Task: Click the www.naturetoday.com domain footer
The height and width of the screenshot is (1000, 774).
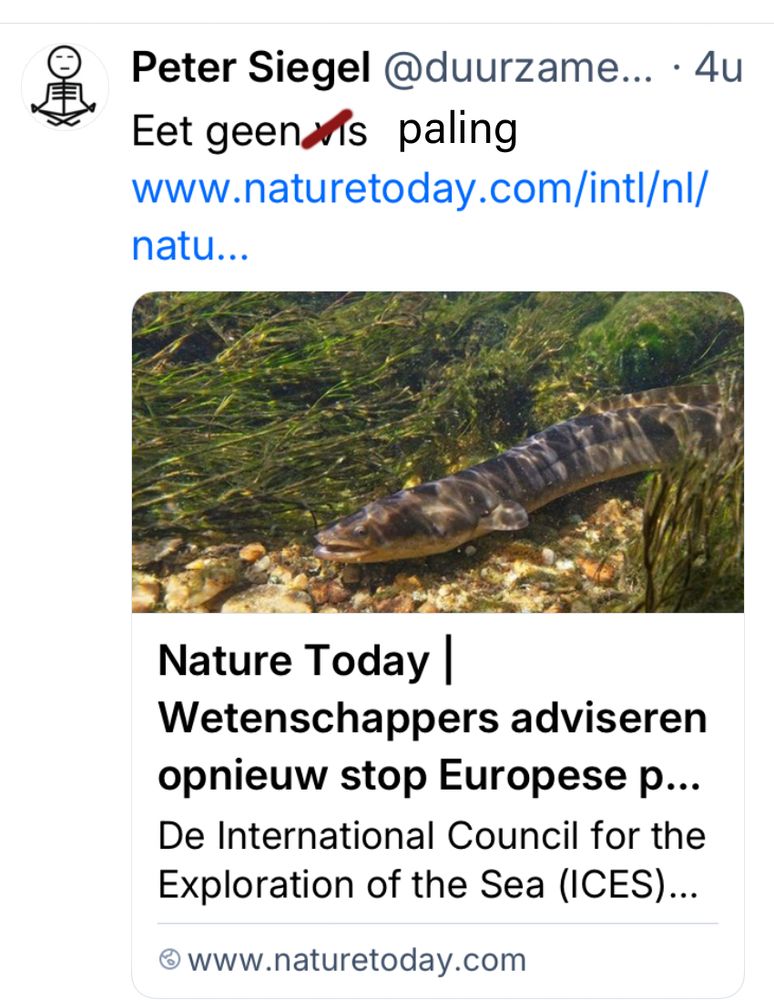Action: pos(355,960)
